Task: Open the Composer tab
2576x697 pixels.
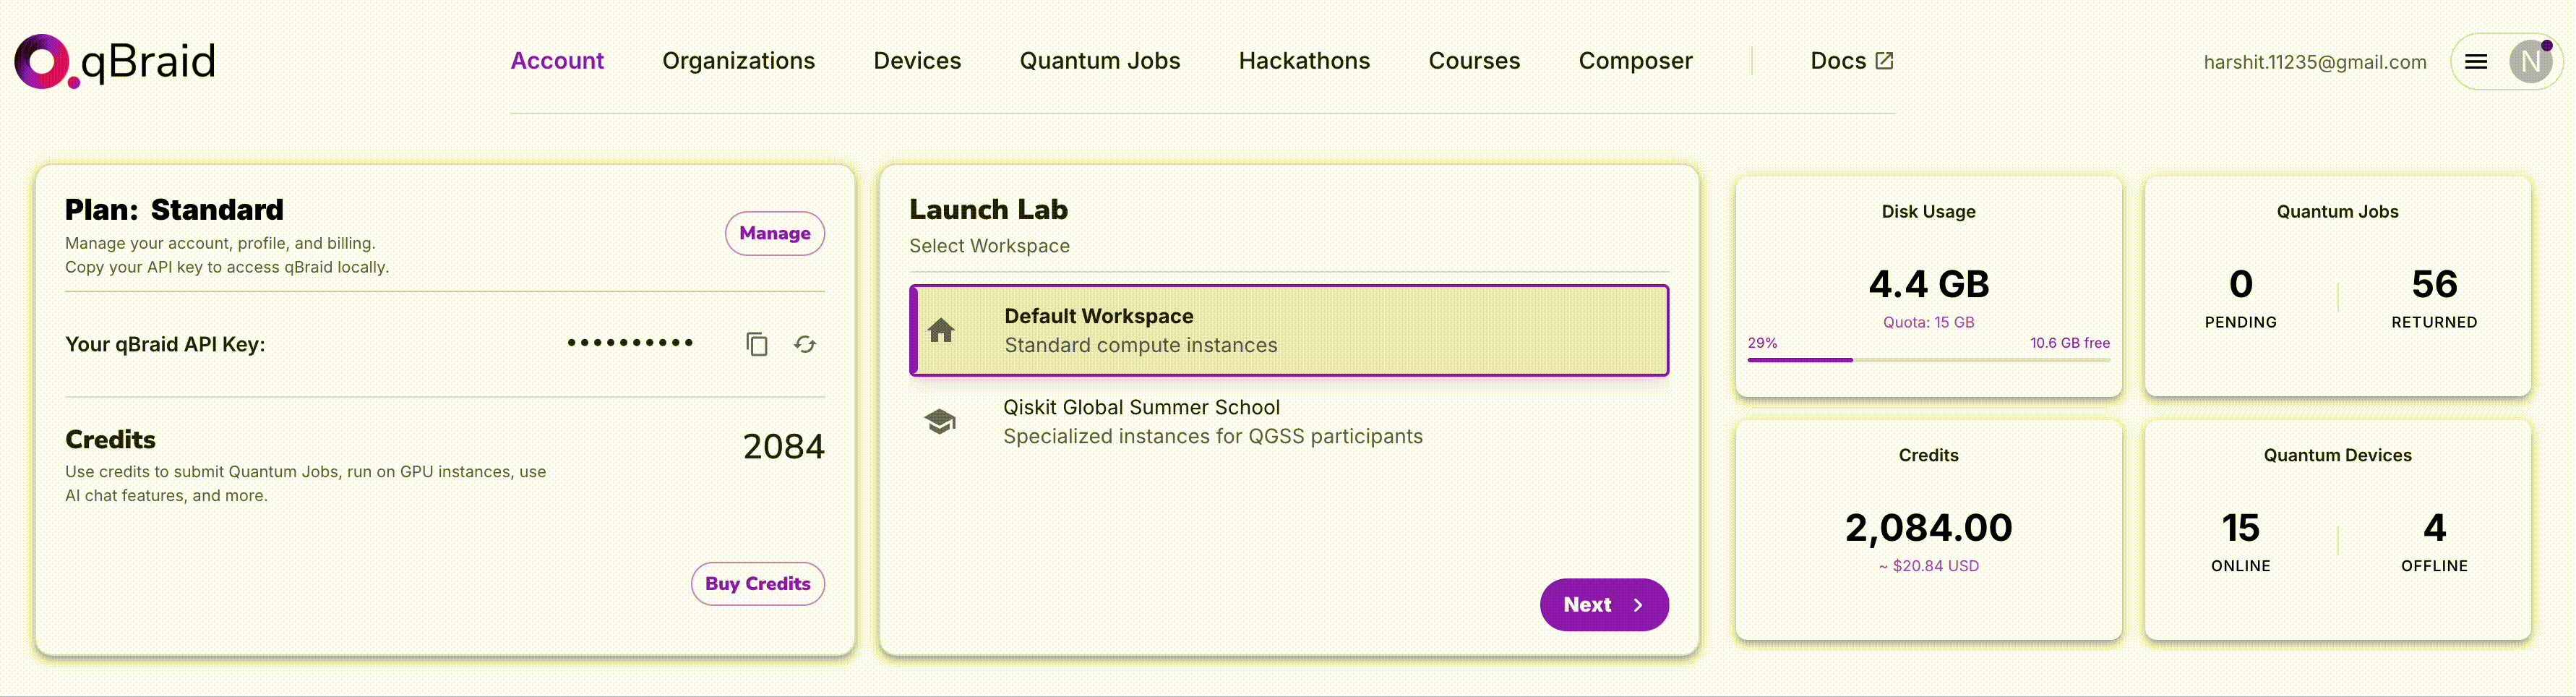Action: point(1635,61)
